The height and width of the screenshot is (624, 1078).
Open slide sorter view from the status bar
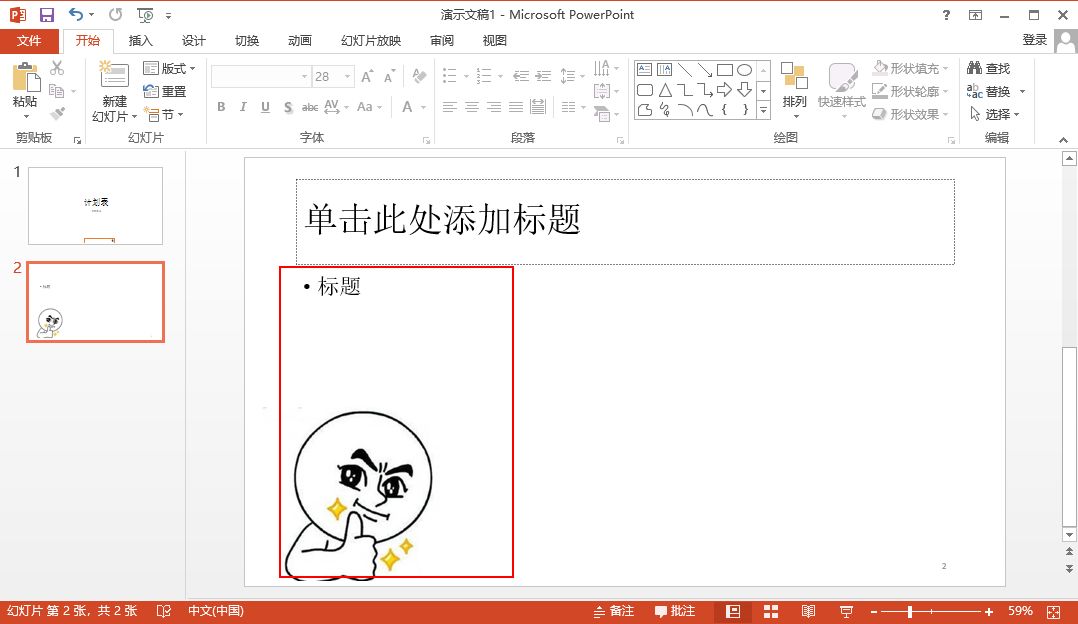coord(771,611)
